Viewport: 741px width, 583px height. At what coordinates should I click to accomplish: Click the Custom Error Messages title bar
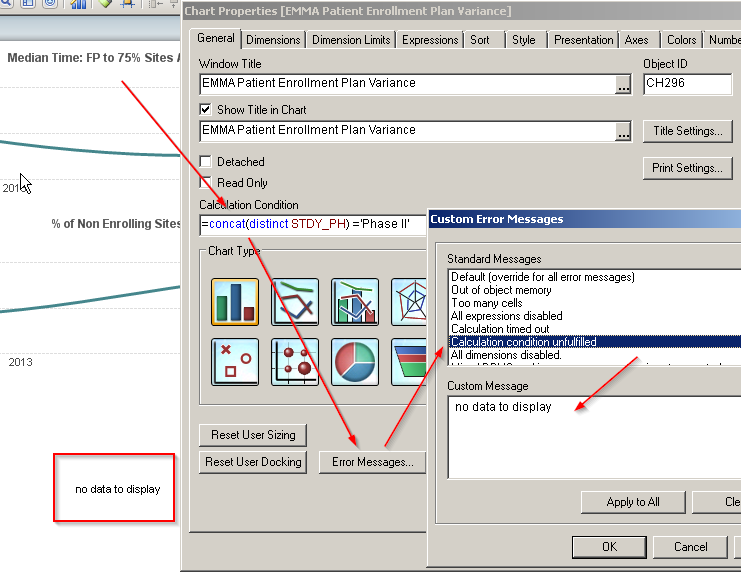point(585,219)
